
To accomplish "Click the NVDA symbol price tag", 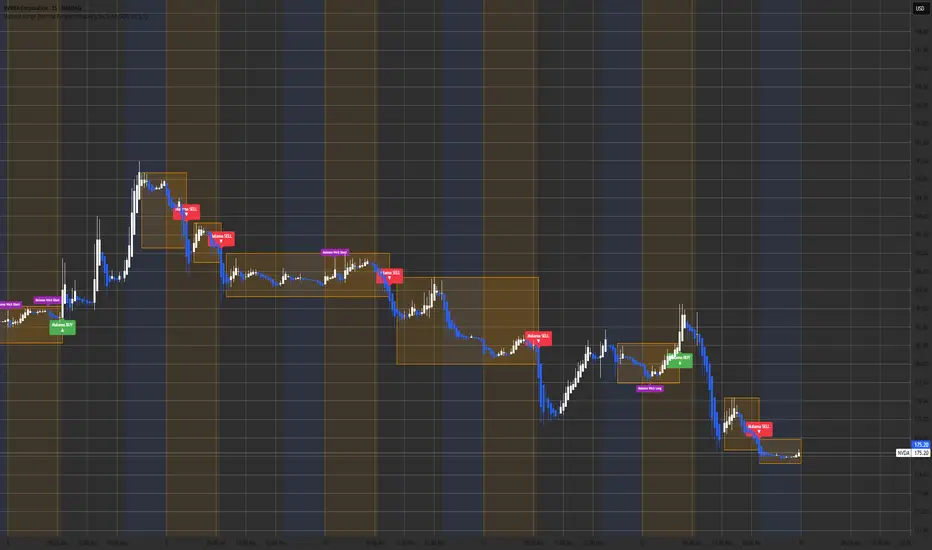I will pos(903,453).
